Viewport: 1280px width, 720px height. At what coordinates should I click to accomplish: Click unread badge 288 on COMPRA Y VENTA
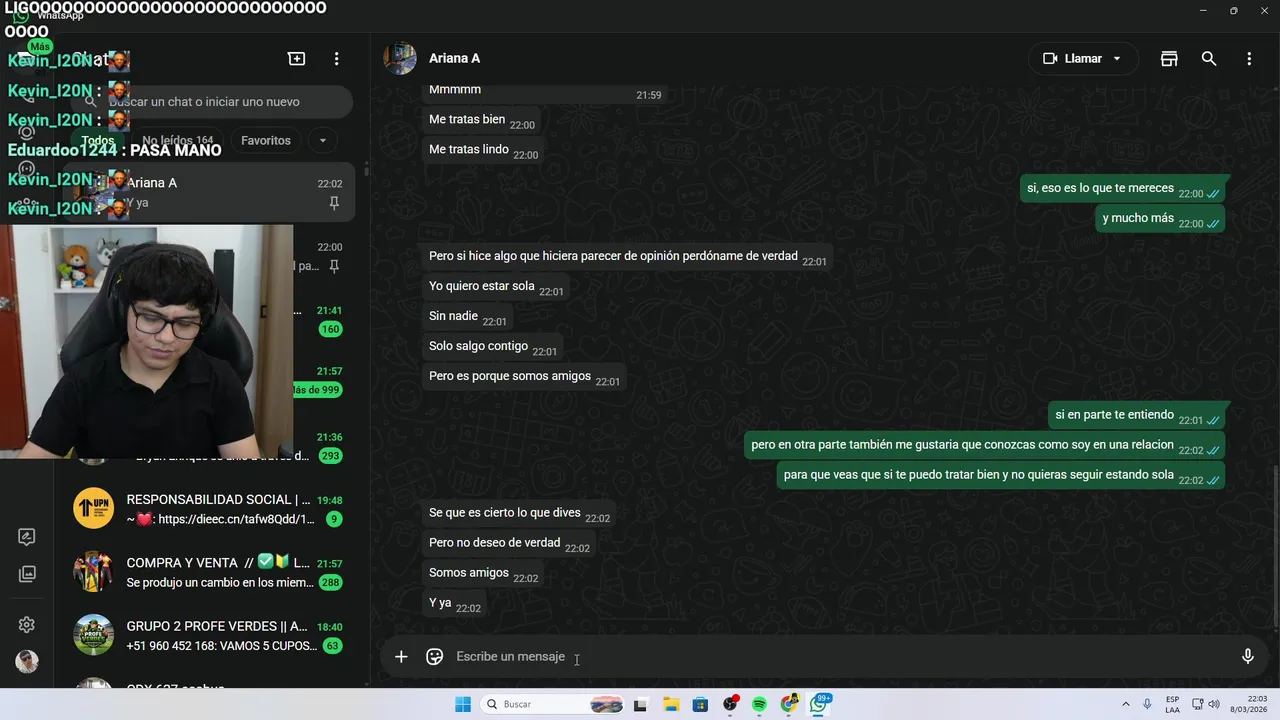coord(330,583)
